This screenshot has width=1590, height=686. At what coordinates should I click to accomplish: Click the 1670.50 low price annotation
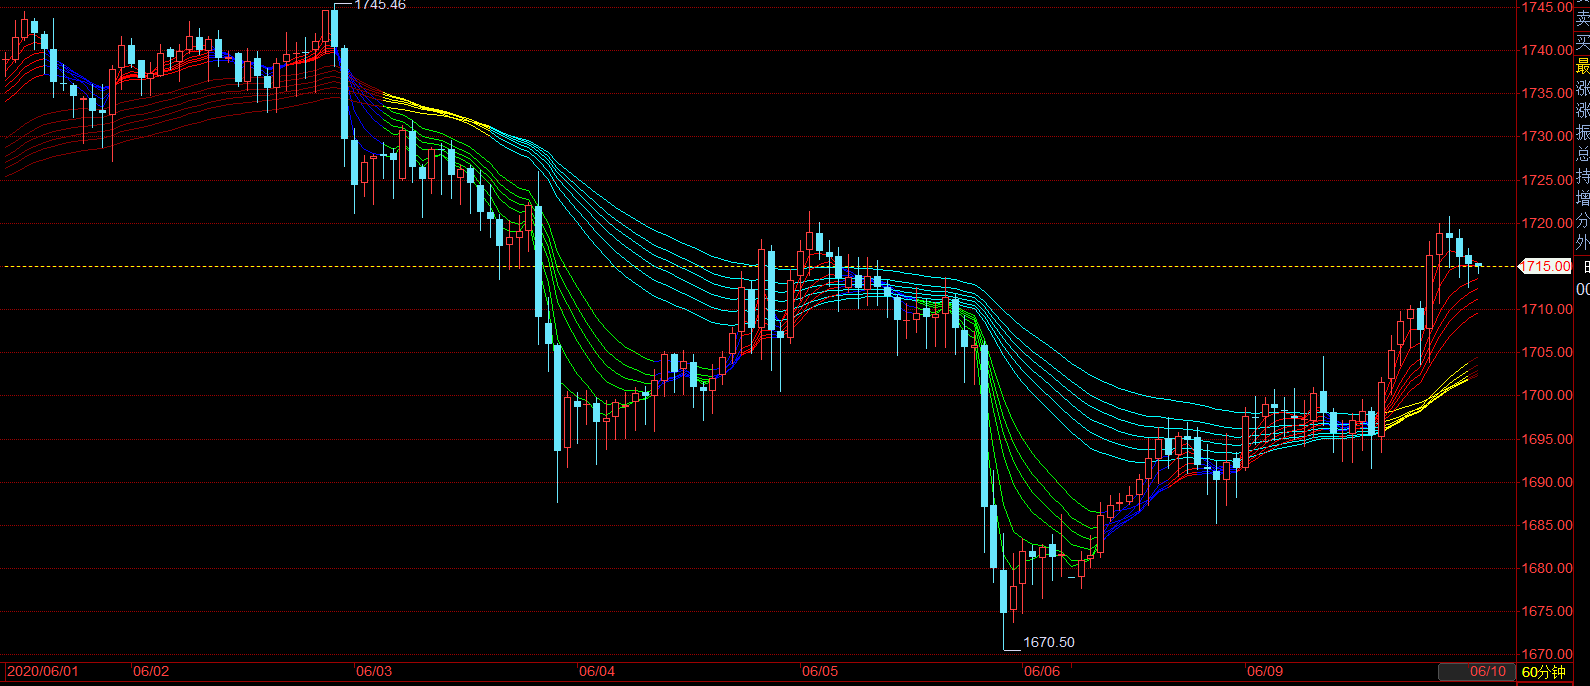(x=1049, y=642)
